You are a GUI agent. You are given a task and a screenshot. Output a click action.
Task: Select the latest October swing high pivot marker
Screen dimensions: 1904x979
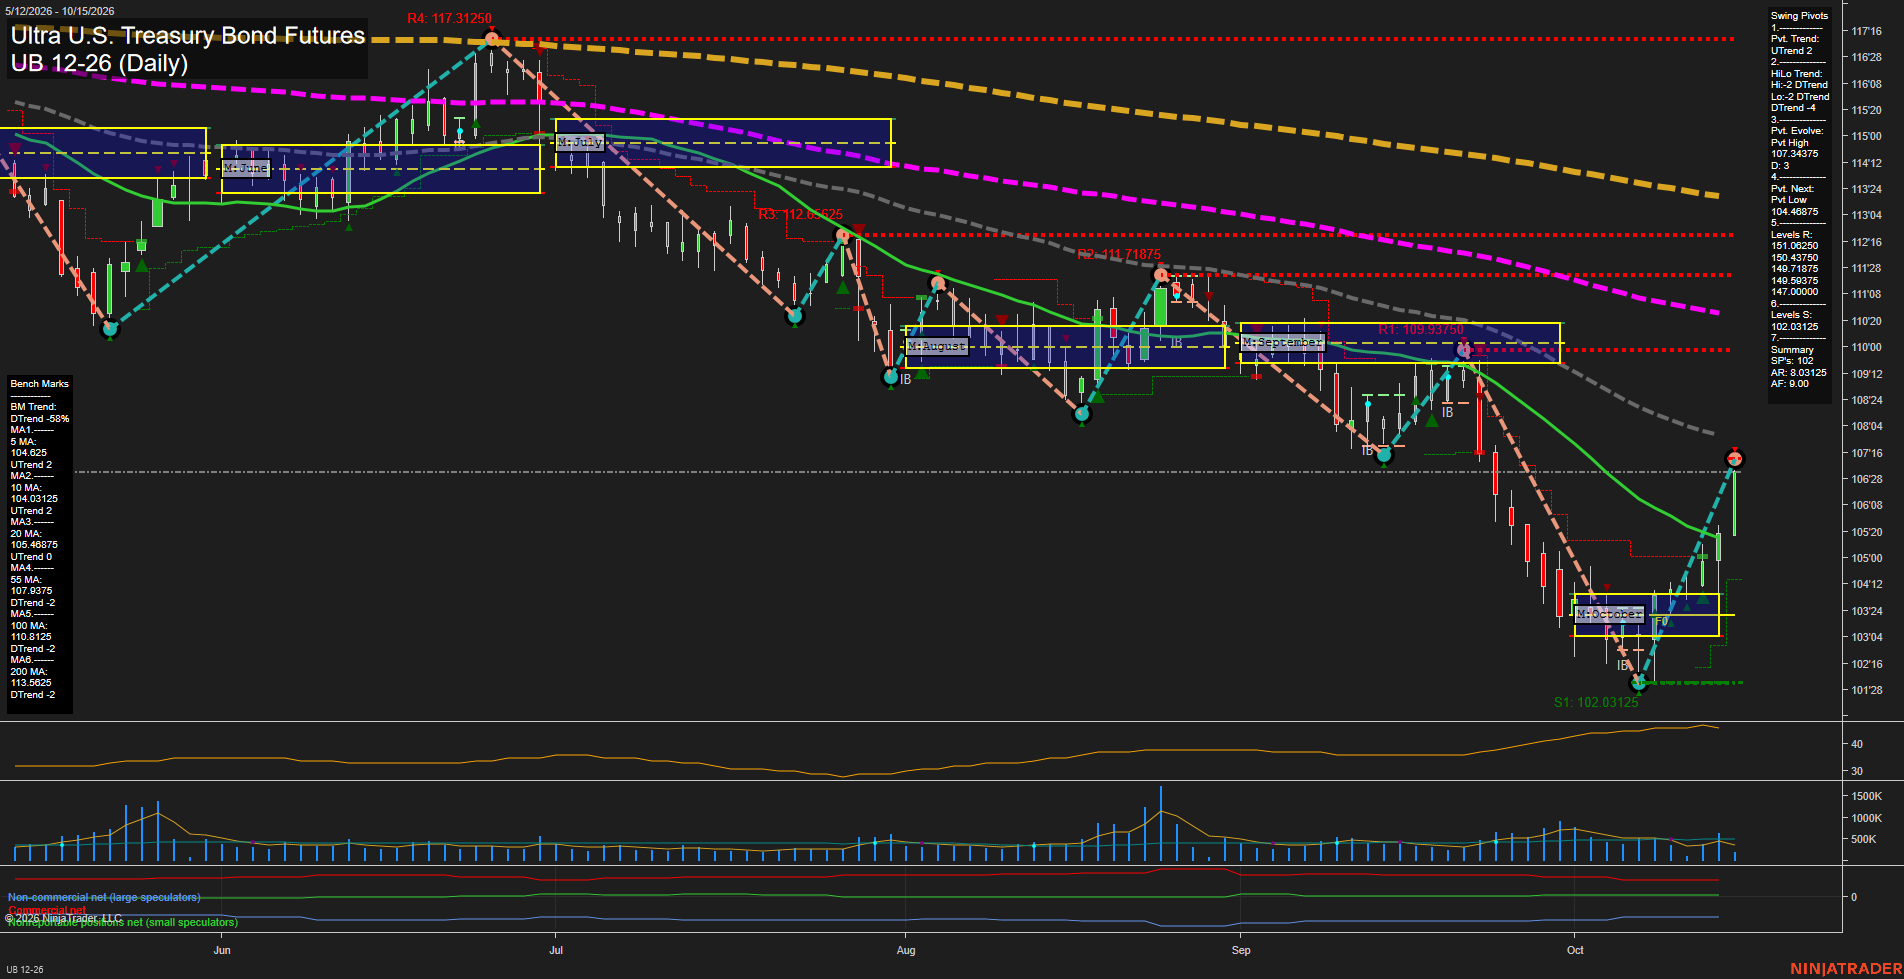1735,459
